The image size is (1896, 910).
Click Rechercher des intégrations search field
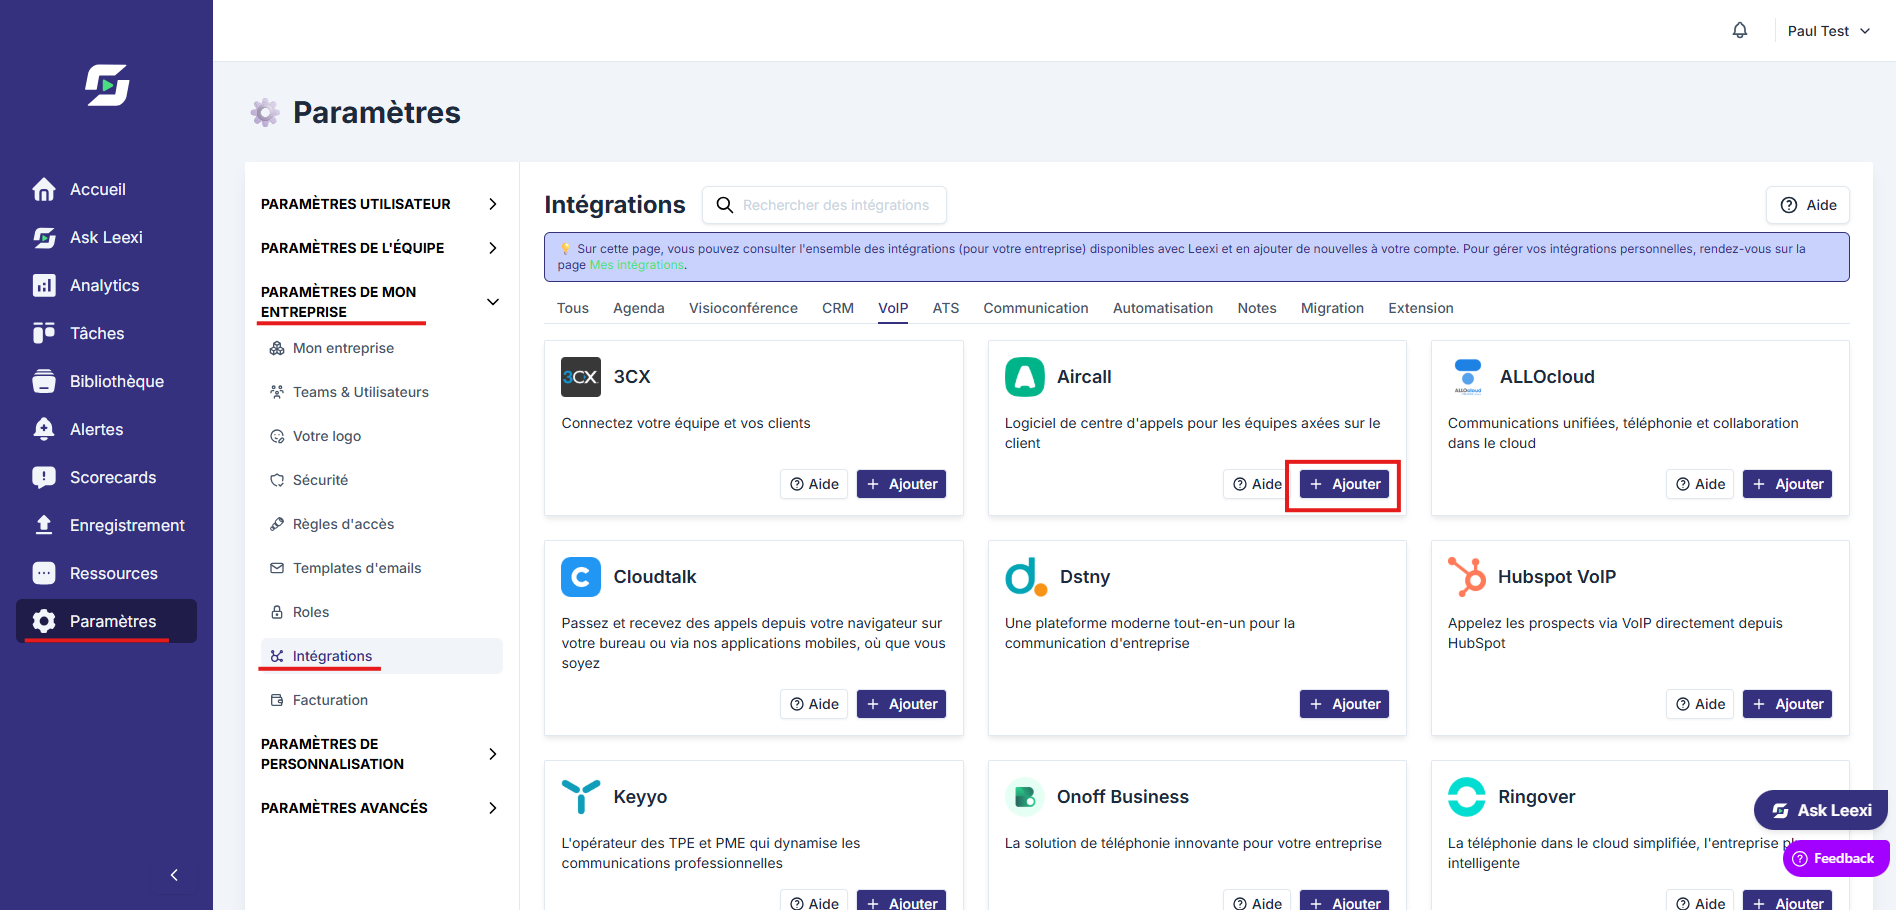click(x=824, y=205)
